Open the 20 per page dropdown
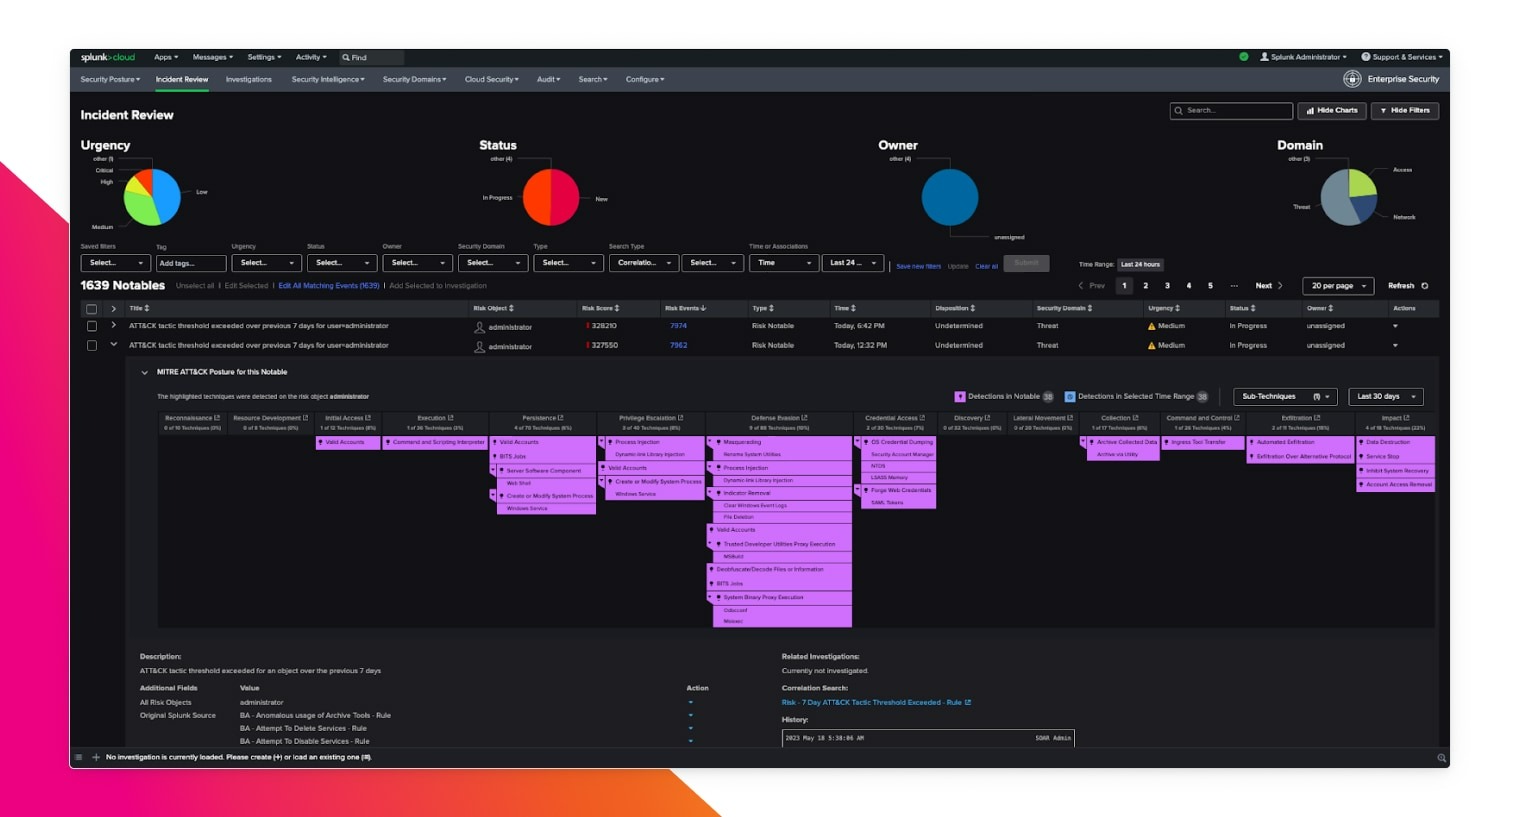This screenshot has height=817, width=1520. [x=1338, y=286]
